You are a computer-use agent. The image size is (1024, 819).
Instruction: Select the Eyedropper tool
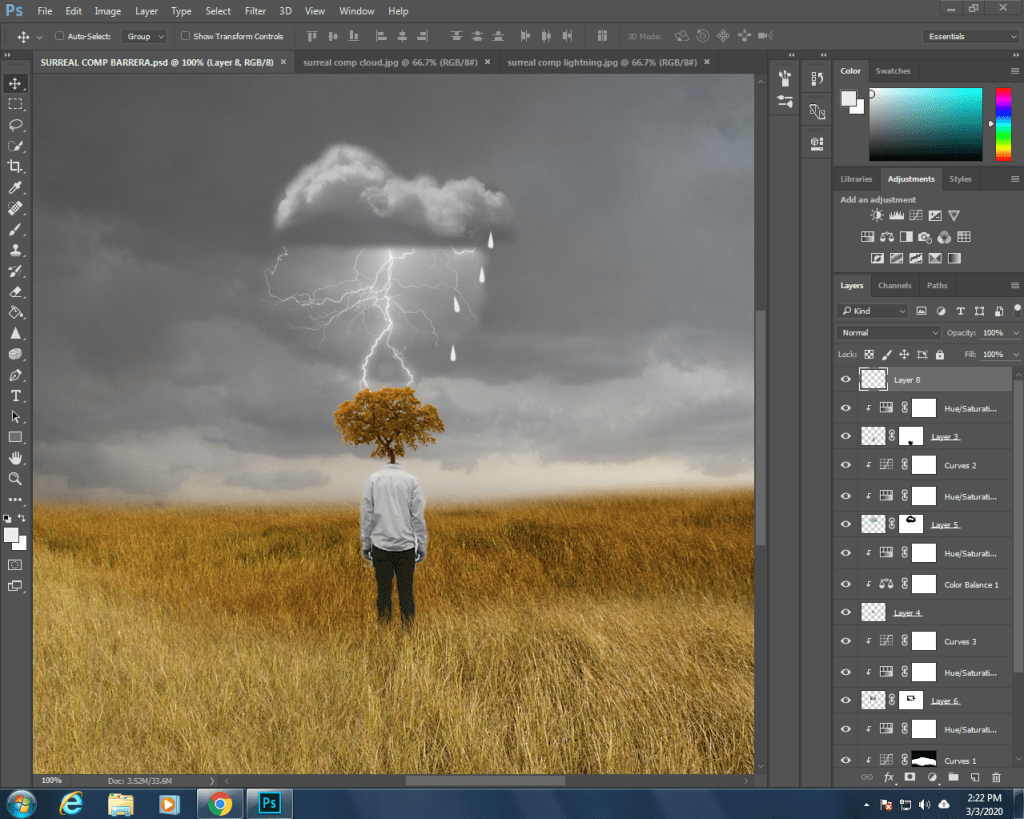click(x=16, y=188)
